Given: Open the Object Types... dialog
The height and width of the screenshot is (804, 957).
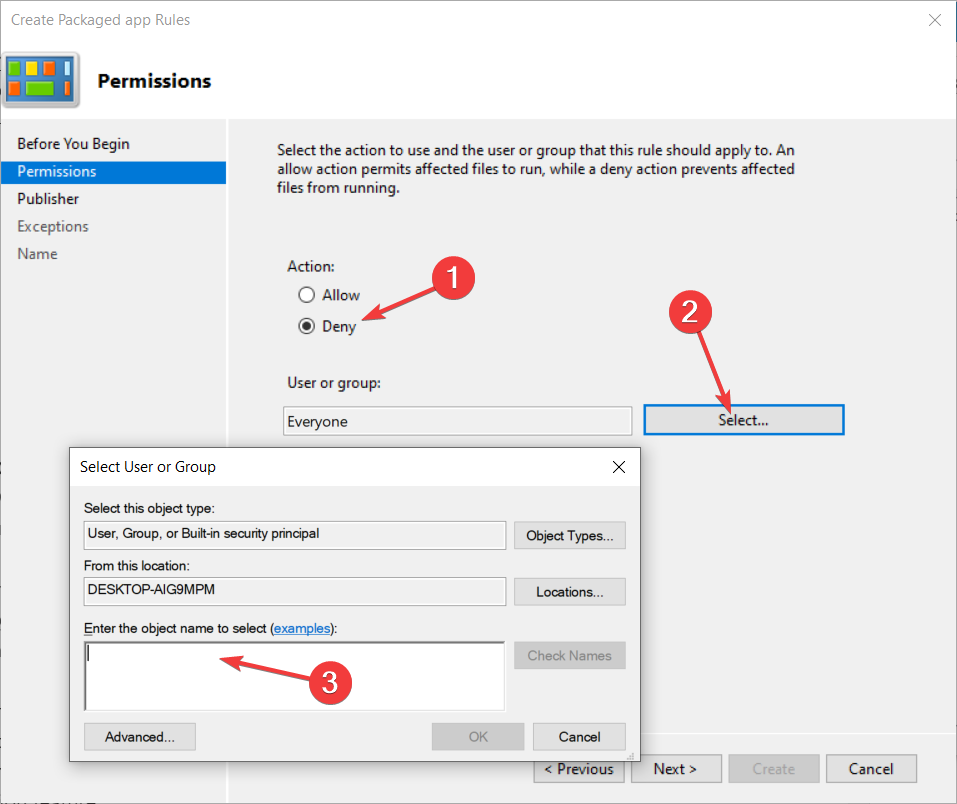Looking at the screenshot, I should [569, 535].
